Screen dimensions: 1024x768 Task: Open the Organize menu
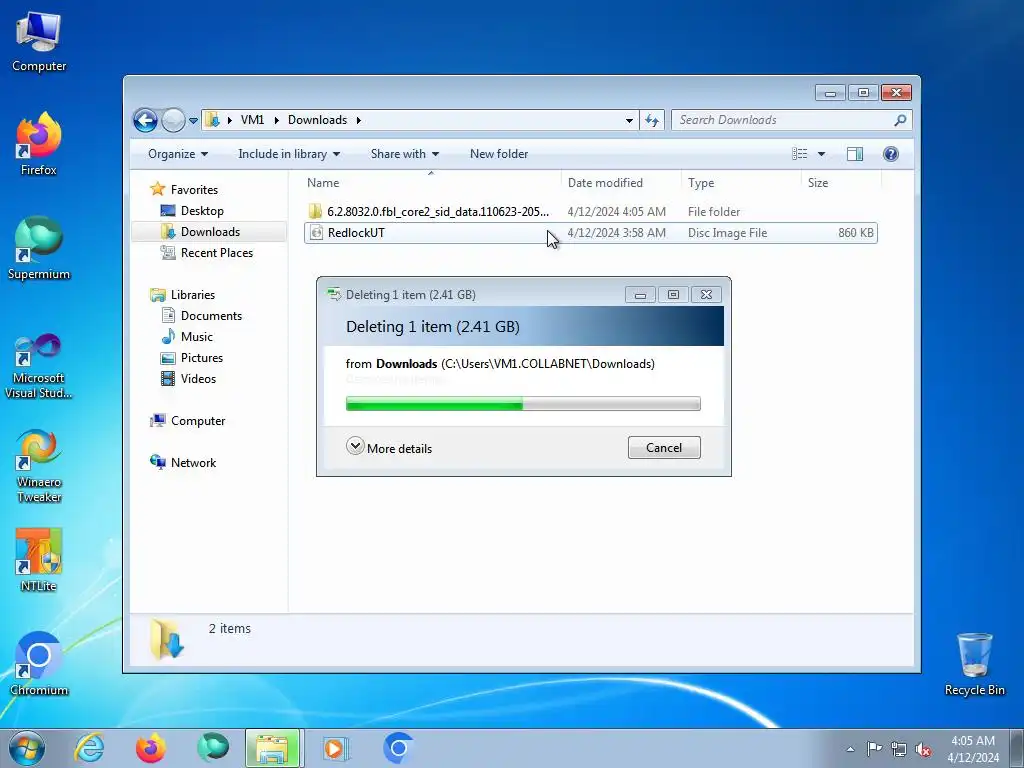coord(178,154)
